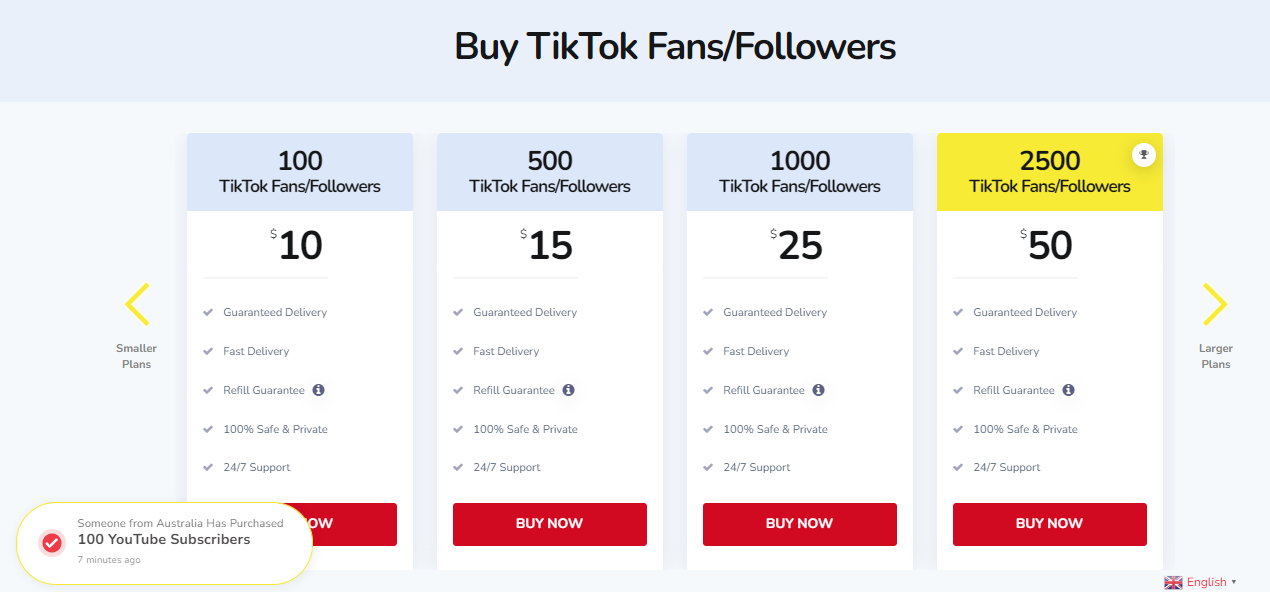Open Refill Guarantee info icon in 1000 plan
Image resolution: width=1270 pixels, height=592 pixels.
coord(818,390)
